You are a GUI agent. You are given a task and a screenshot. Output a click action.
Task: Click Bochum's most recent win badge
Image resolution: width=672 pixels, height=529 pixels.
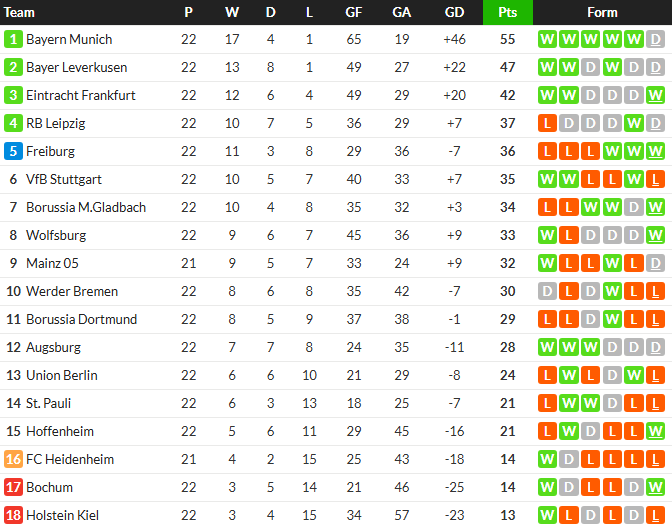click(x=655, y=487)
